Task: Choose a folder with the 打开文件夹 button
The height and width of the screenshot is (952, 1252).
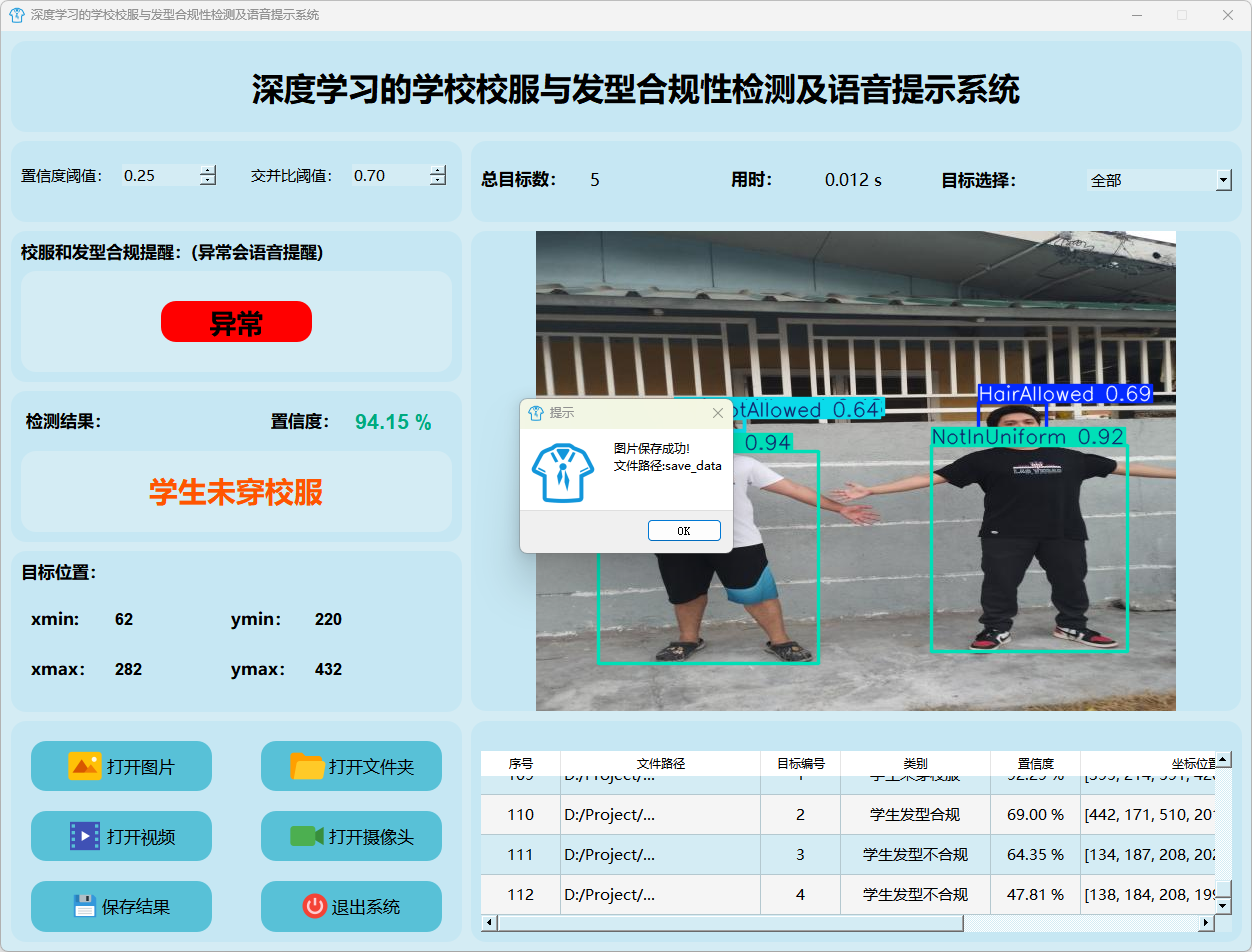Action: tap(351, 767)
